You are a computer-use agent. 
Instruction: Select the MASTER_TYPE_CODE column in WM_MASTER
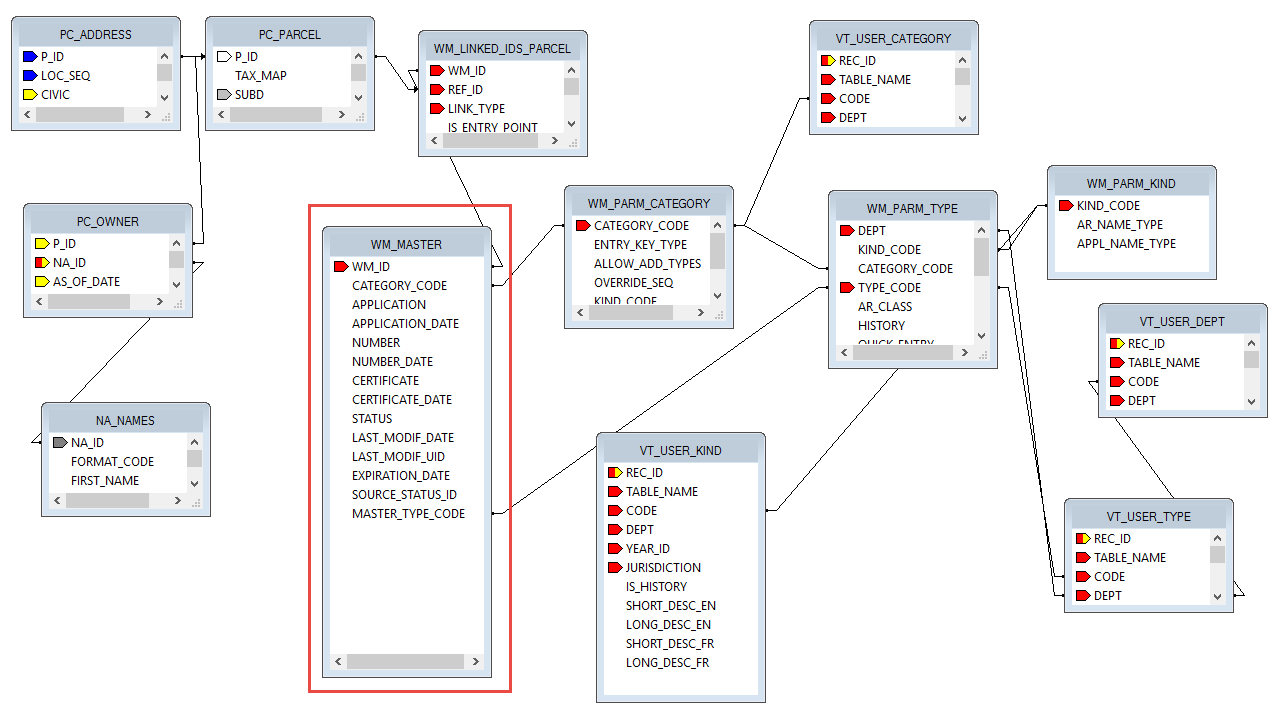[408, 514]
